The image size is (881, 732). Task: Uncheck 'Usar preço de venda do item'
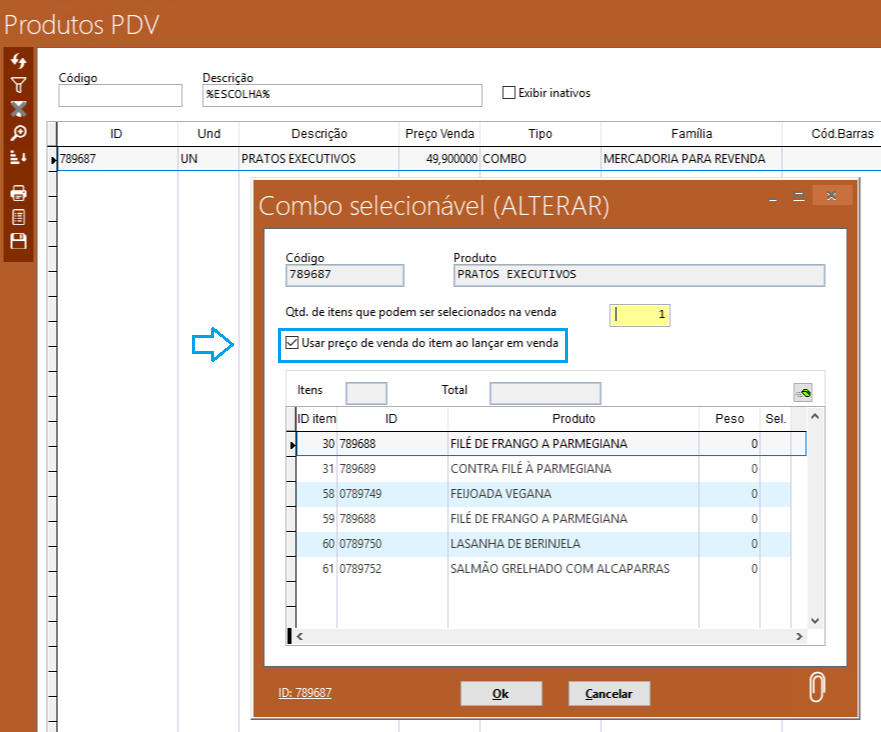[292, 343]
